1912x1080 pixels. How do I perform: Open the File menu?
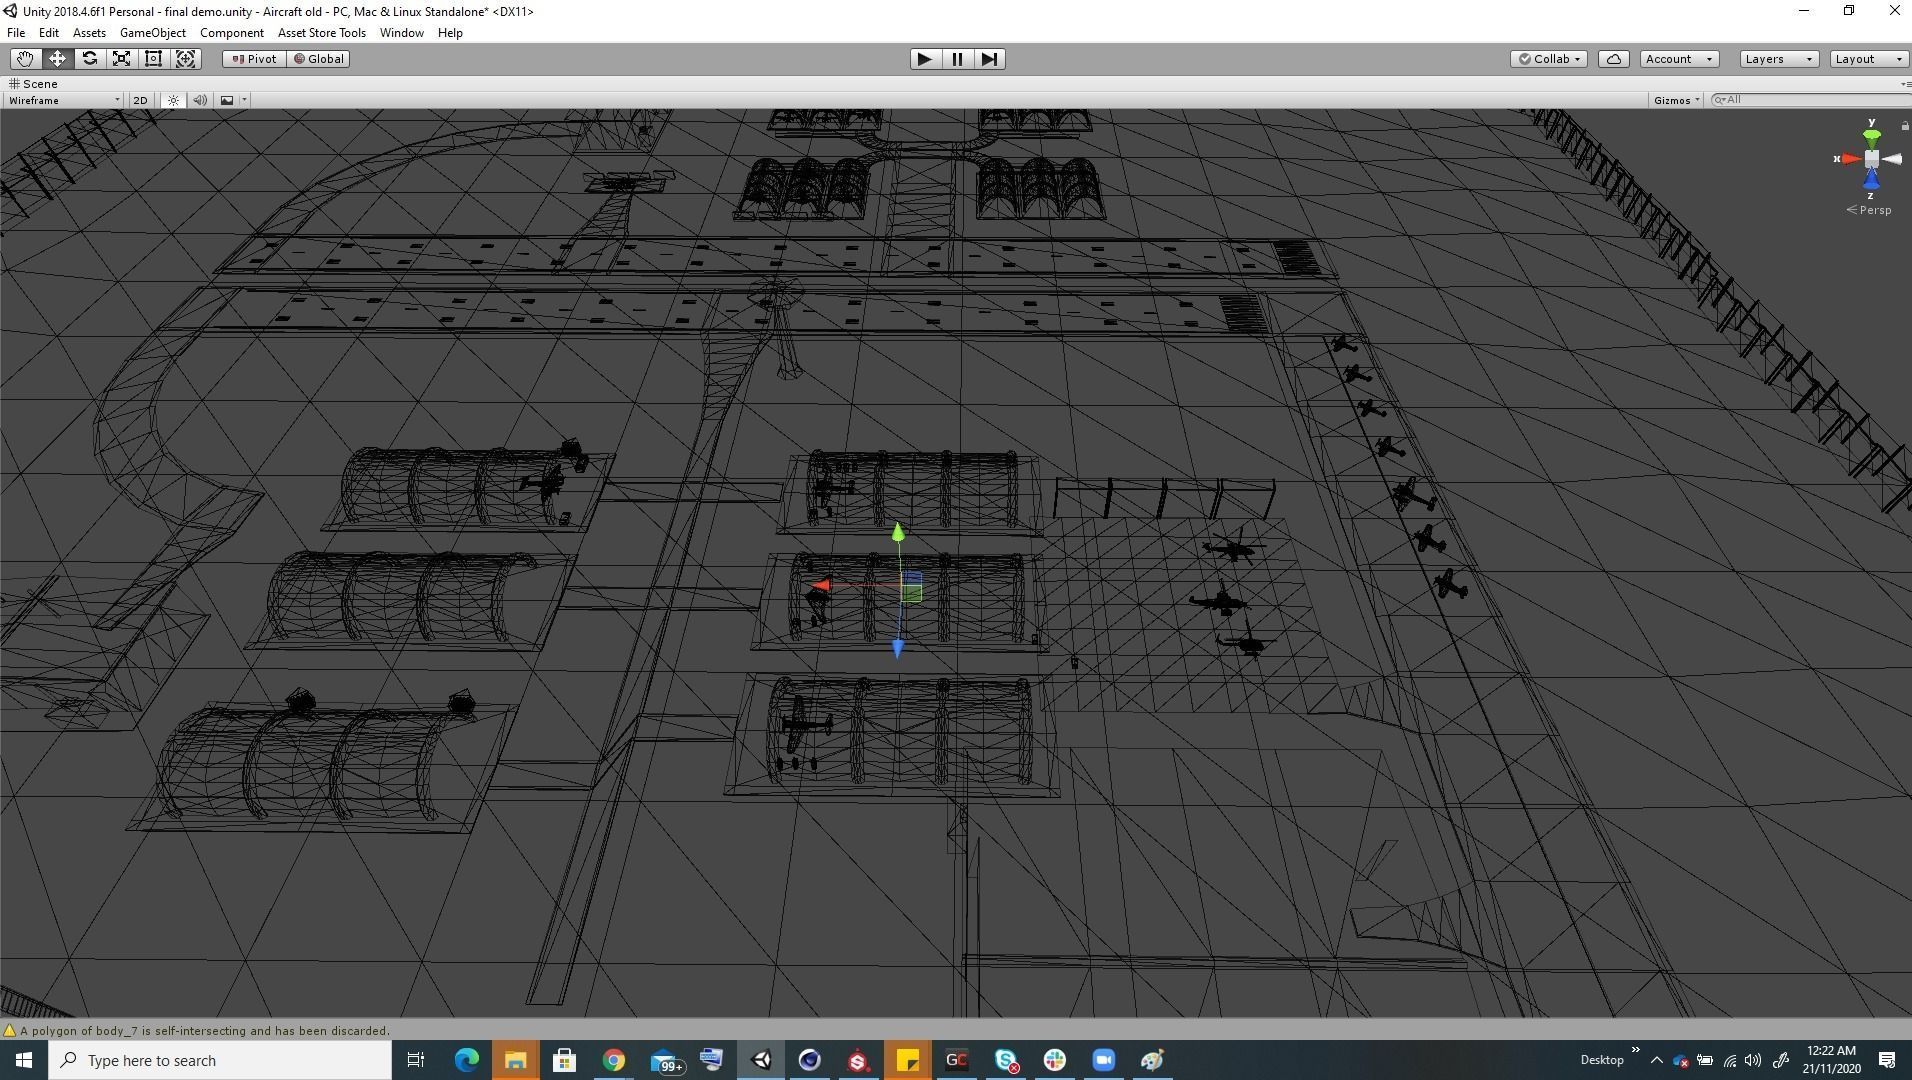[16, 33]
